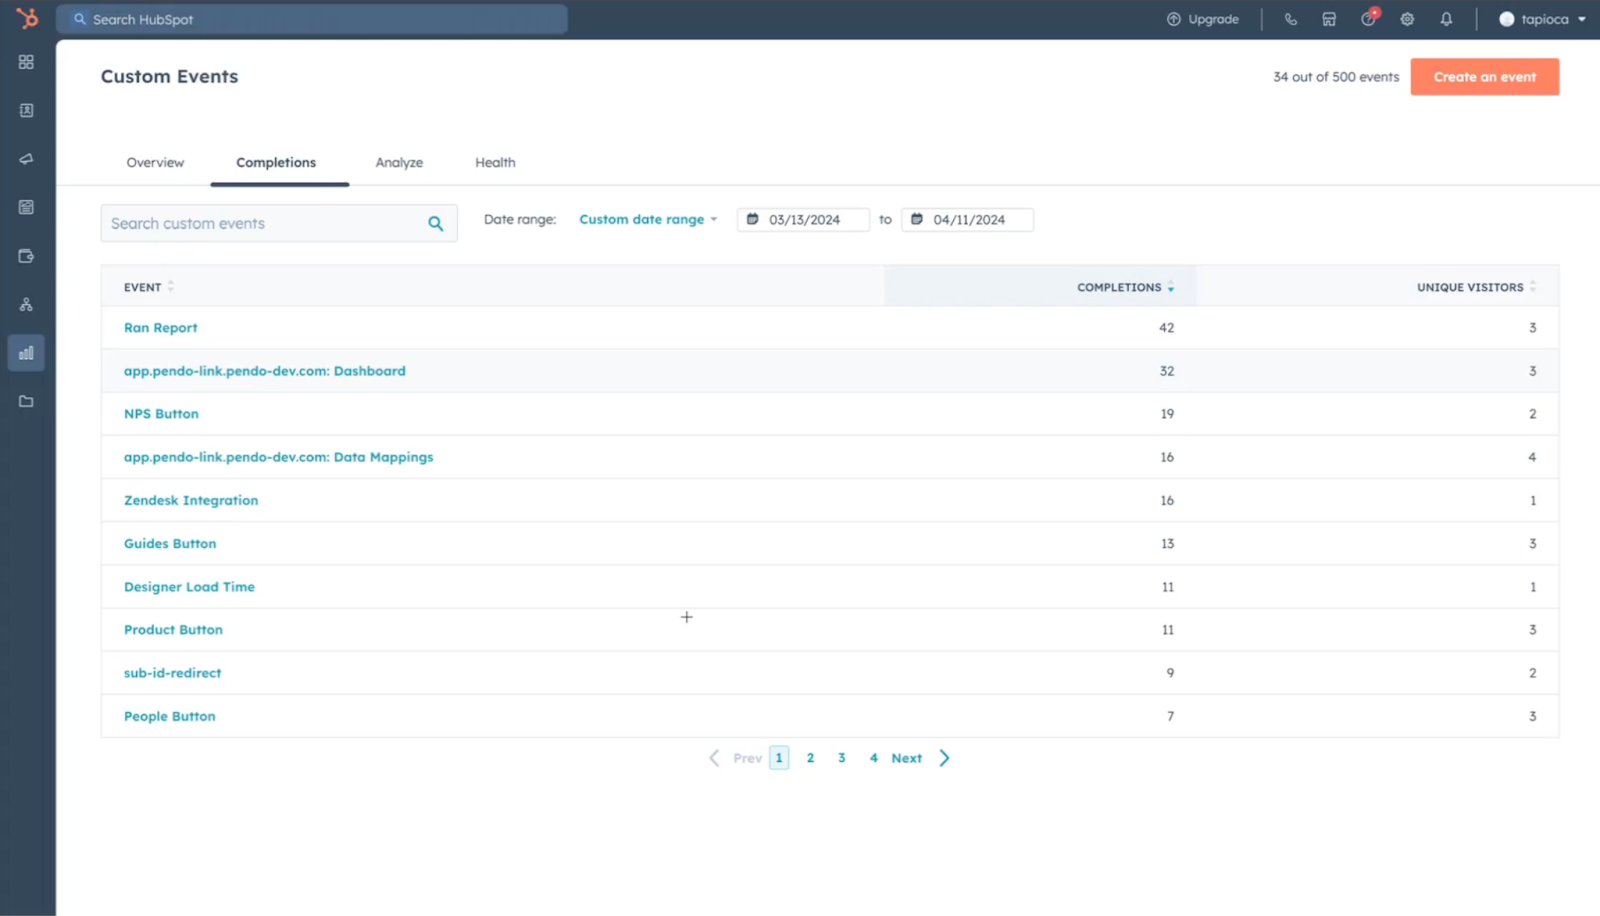Click the 04/11/2024 end date field
The width and height of the screenshot is (1600, 916).
coord(967,220)
